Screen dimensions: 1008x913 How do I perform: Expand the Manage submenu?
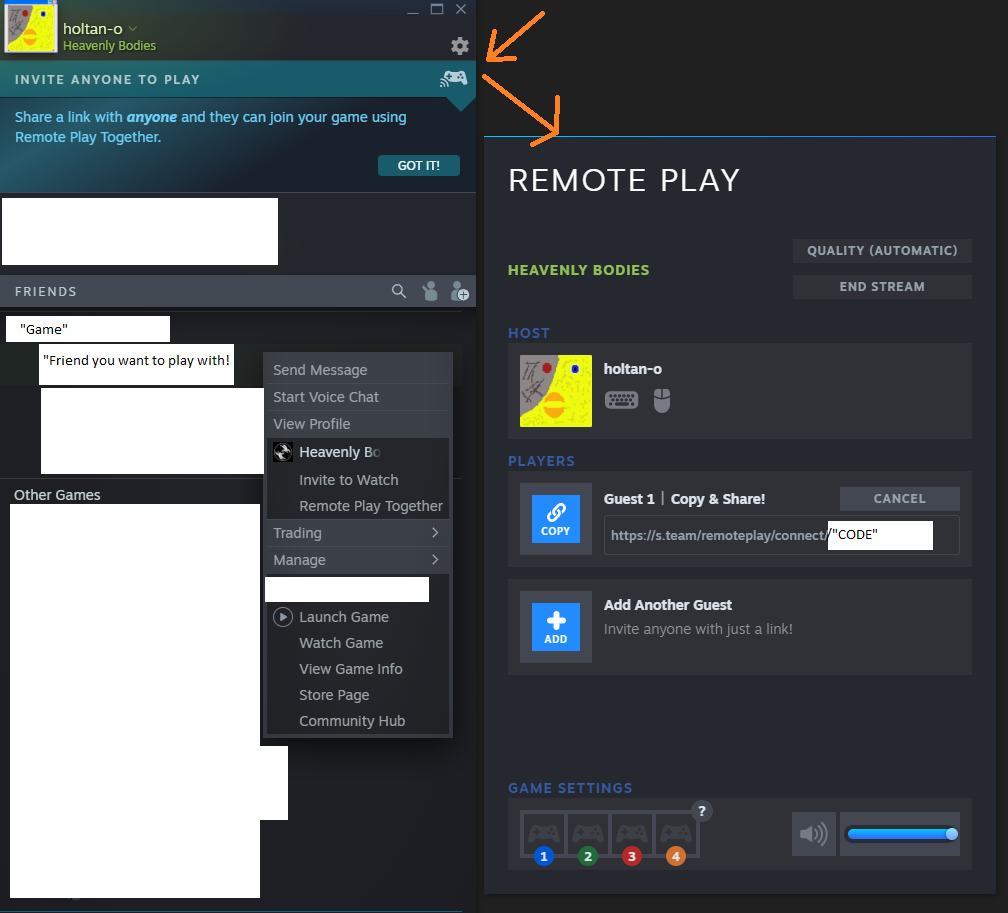point(357,560)
